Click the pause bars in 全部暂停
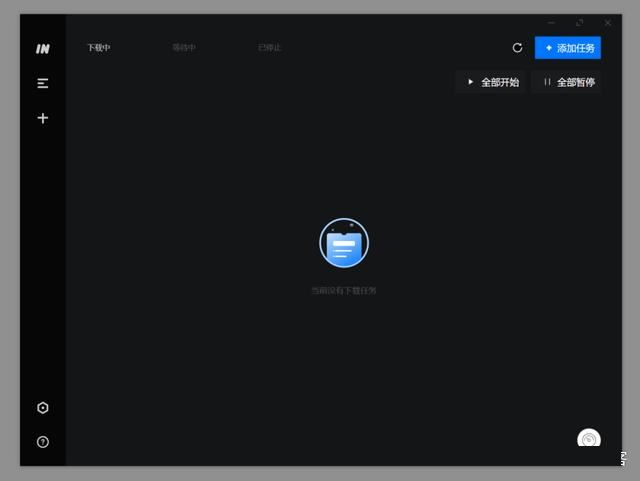640x481 pixels. (x=547, y=82)
